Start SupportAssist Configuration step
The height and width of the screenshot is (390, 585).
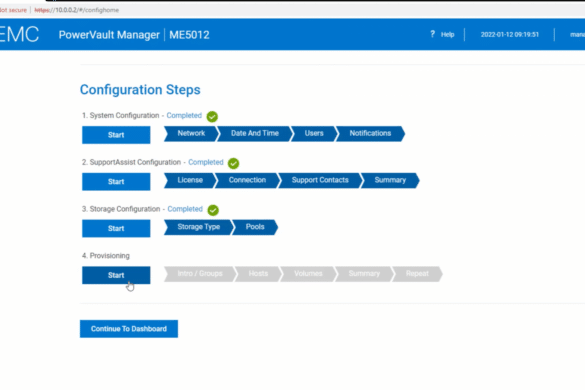pyautogui.click(x=116, y=182)
